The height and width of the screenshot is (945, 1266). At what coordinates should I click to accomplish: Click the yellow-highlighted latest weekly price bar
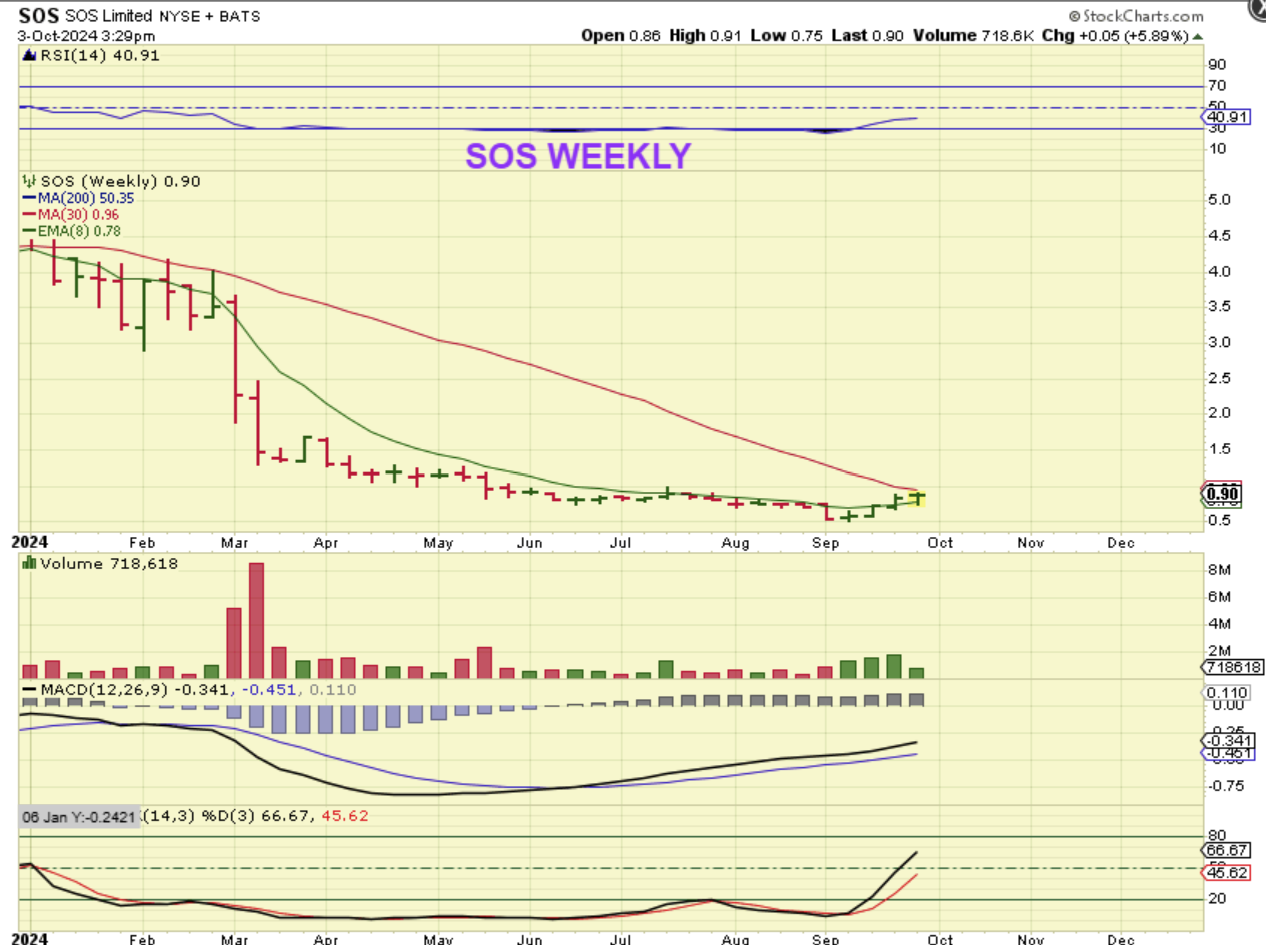point(916,497)
